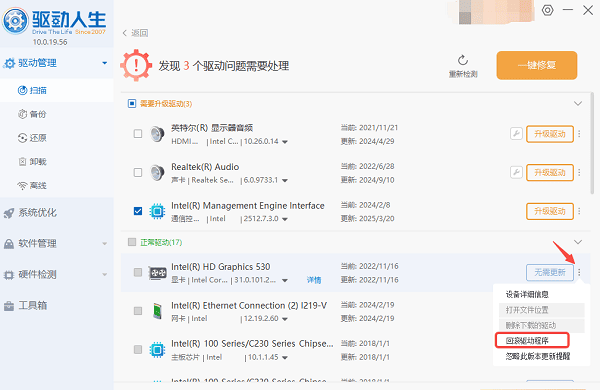This screenshot has width=600, height=390.
Task: Choose 回滚驱动程序 from context menu
Action: tap(532, 340)
